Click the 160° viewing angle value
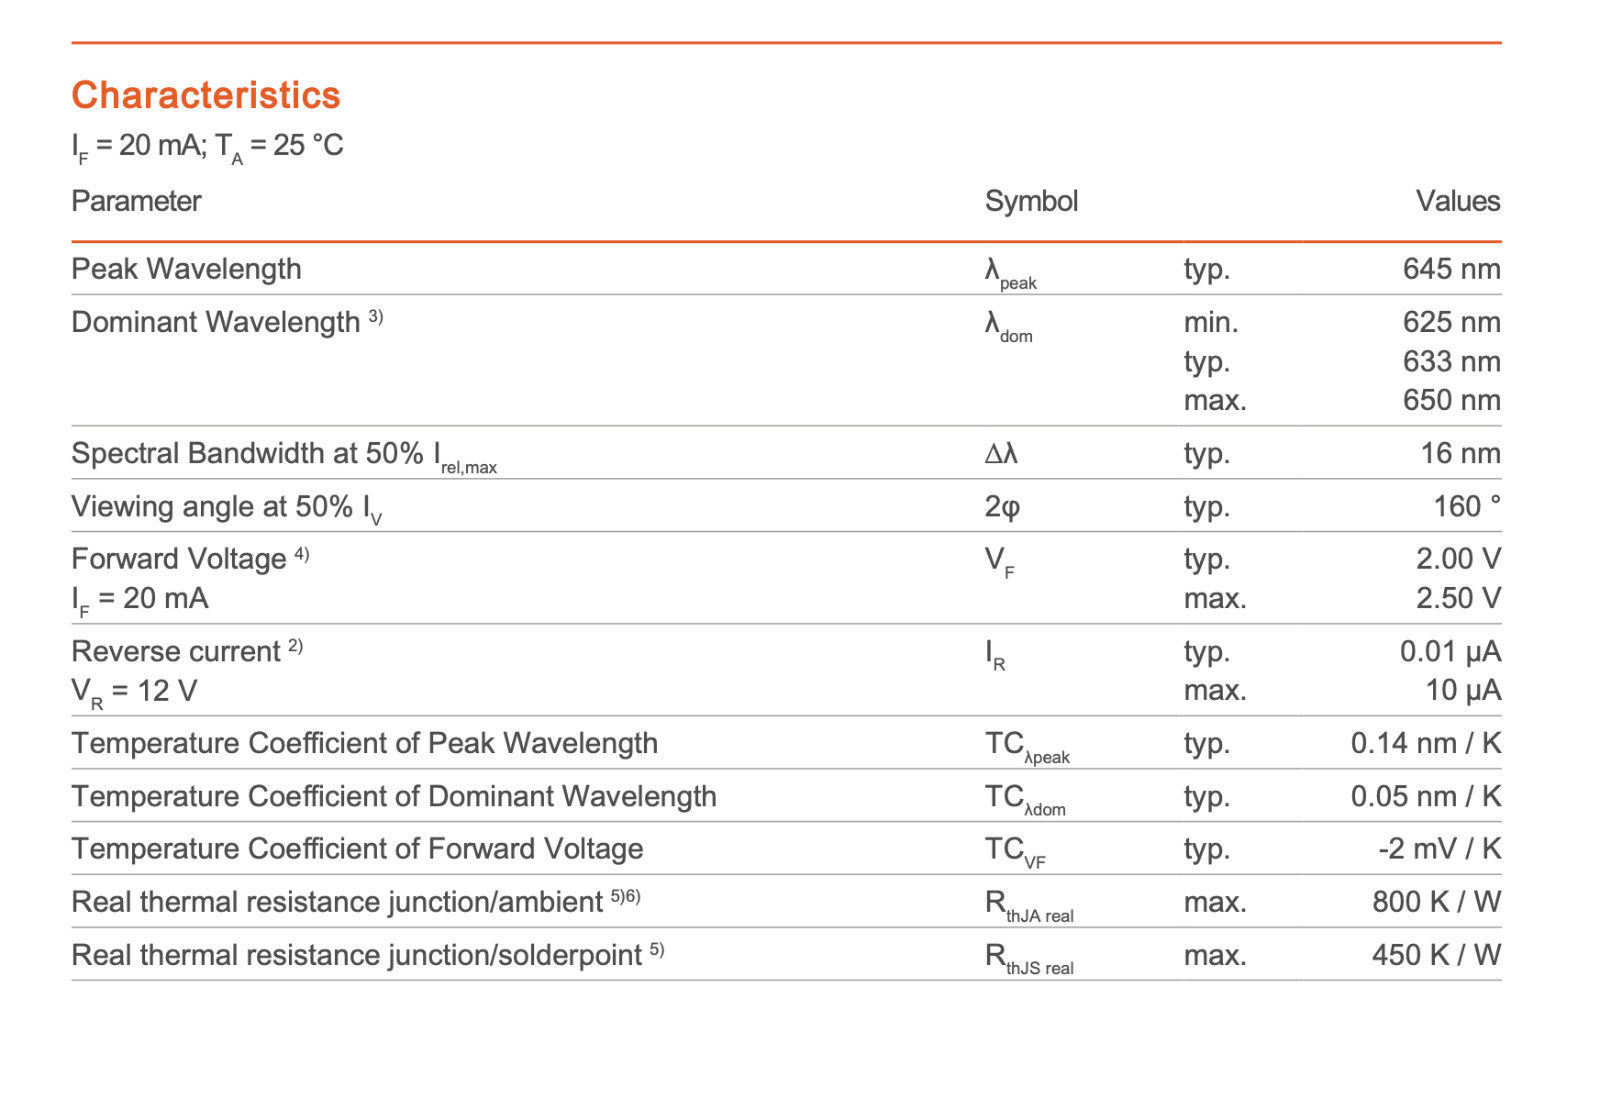 (1467, 506)
